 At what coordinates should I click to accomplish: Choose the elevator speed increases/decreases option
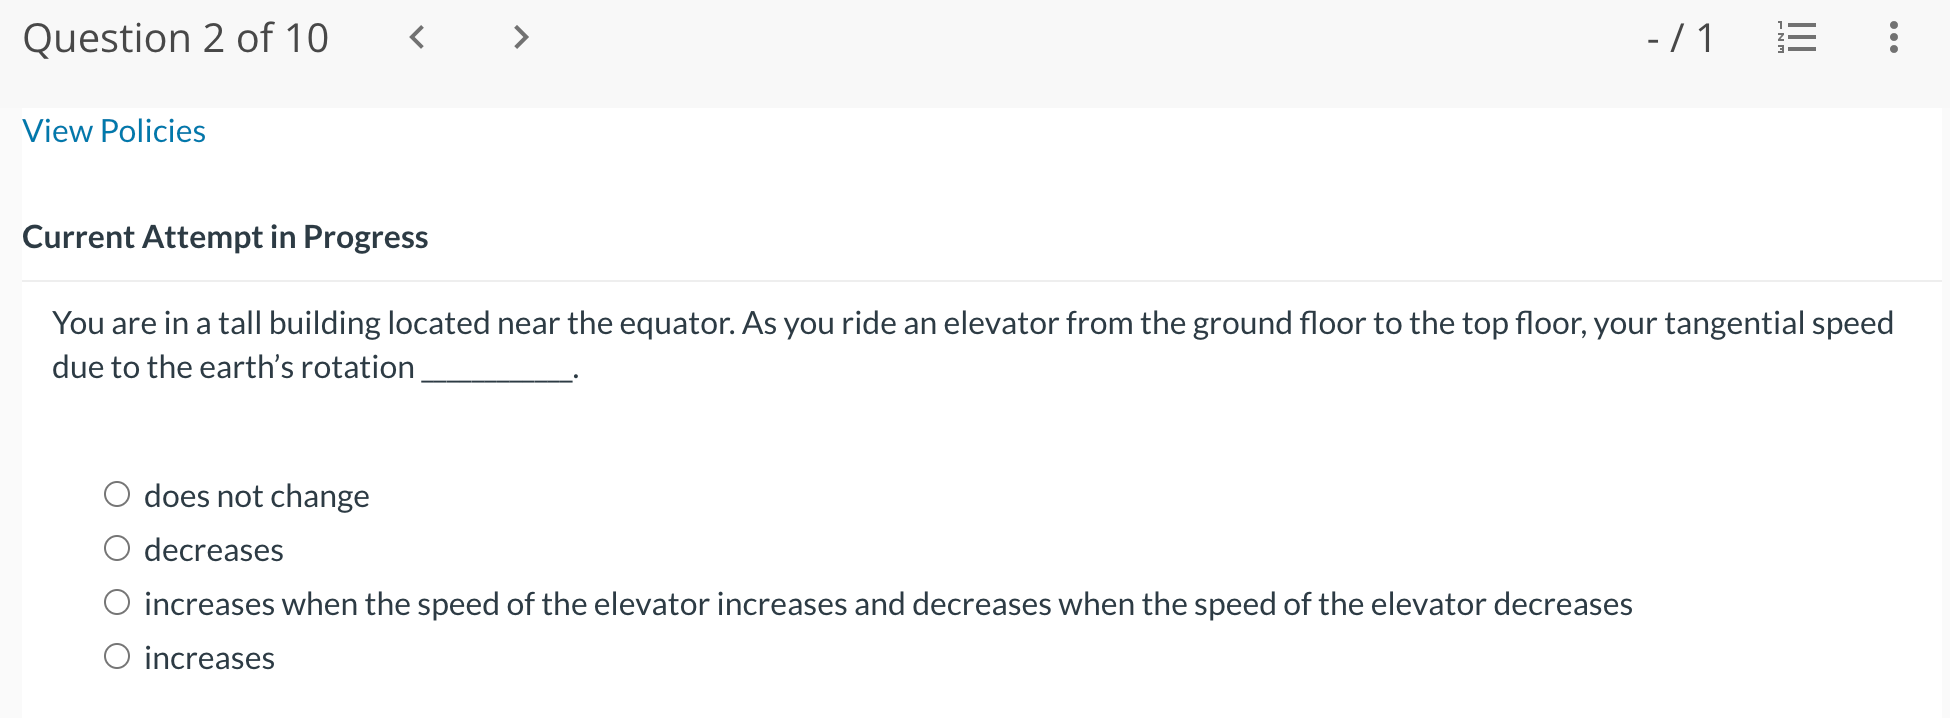(x=117, y=601)
